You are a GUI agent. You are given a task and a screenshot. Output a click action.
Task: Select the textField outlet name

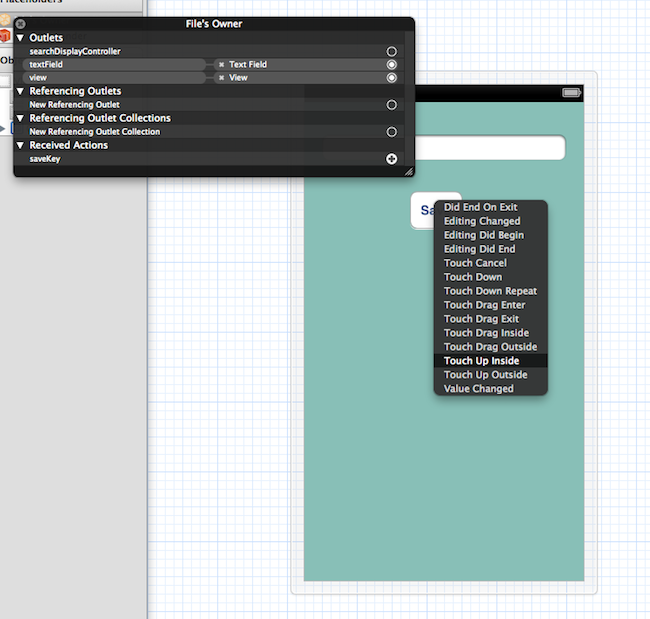click(x=46, y=65)
